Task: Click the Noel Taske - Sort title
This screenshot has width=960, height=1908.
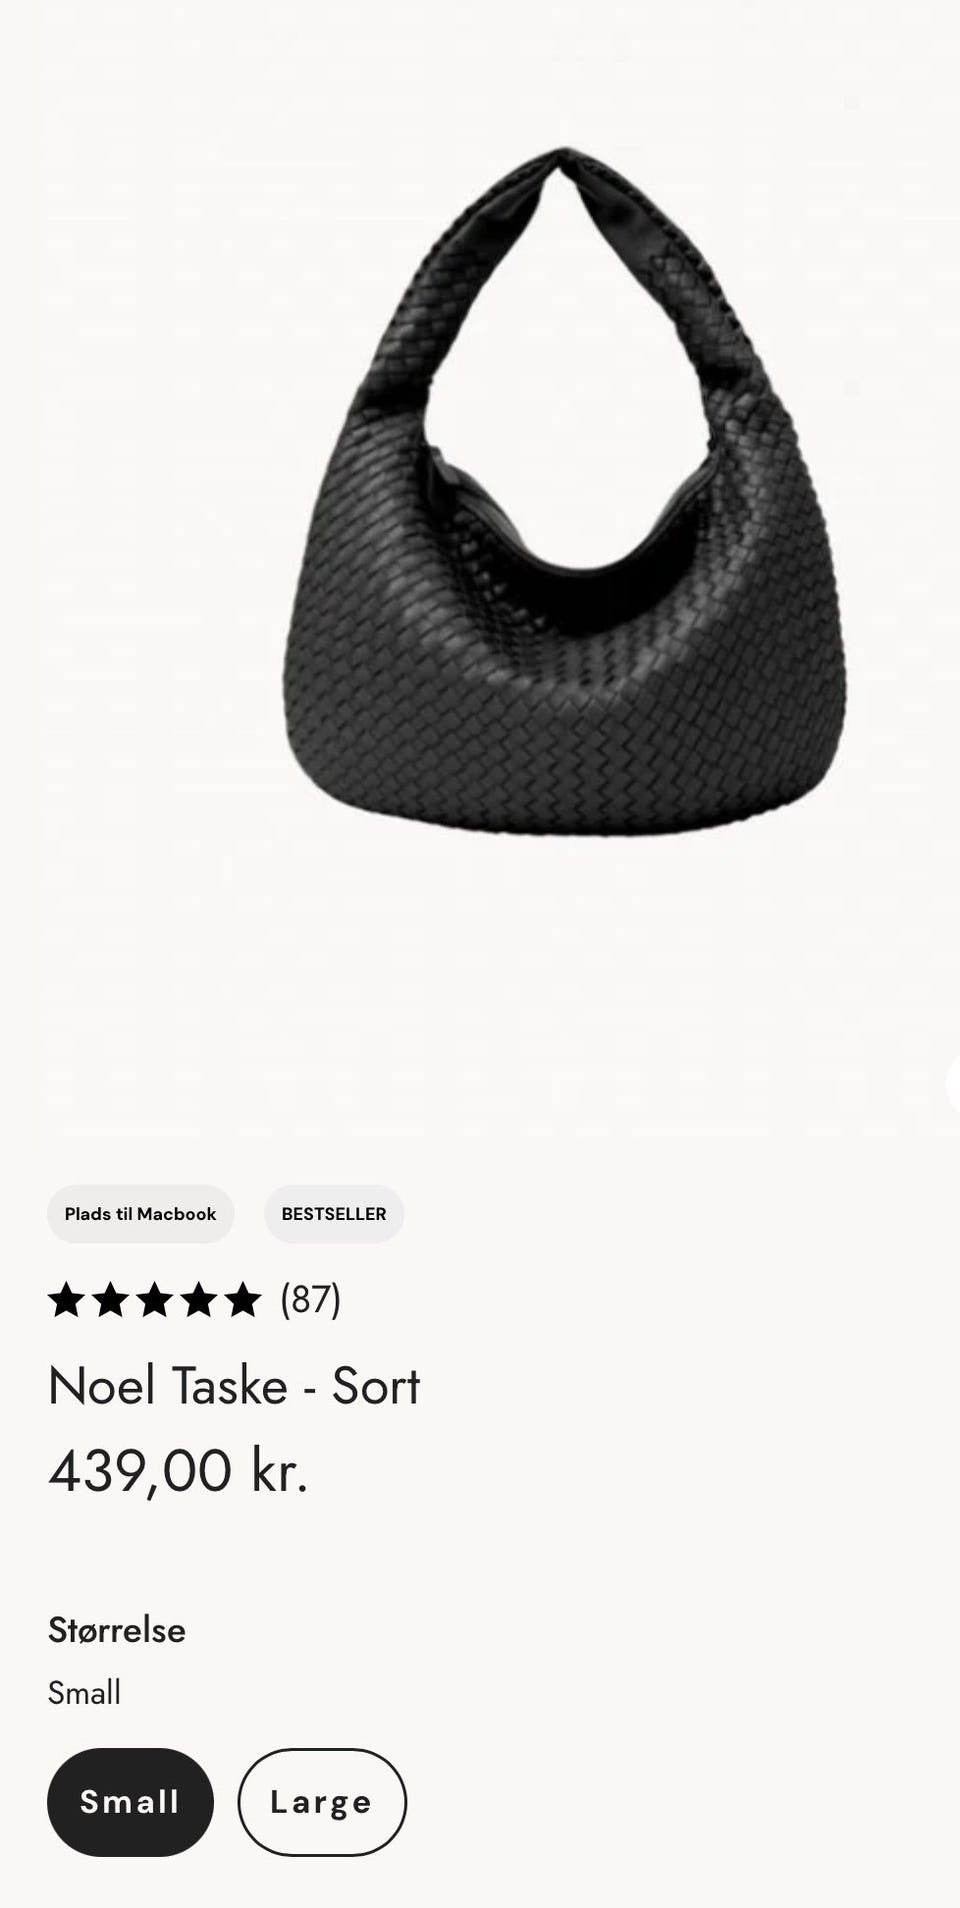Action: (x=234, y=1386)
